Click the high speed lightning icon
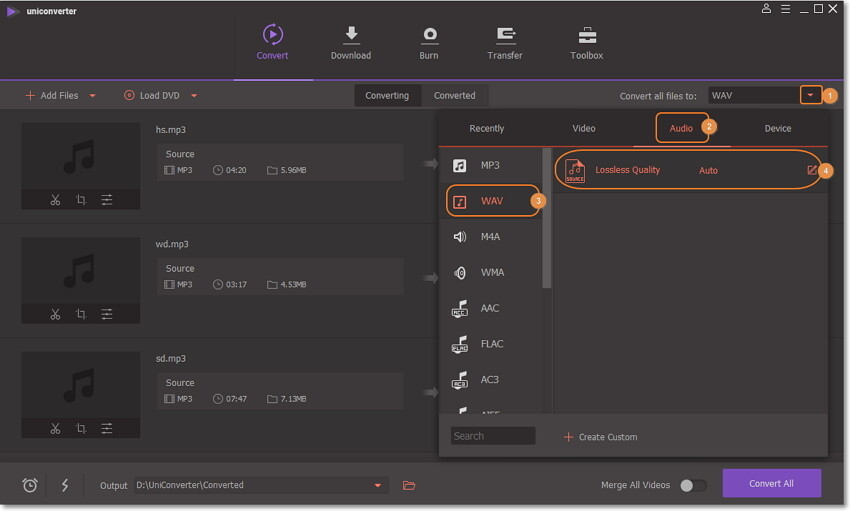 65,485
